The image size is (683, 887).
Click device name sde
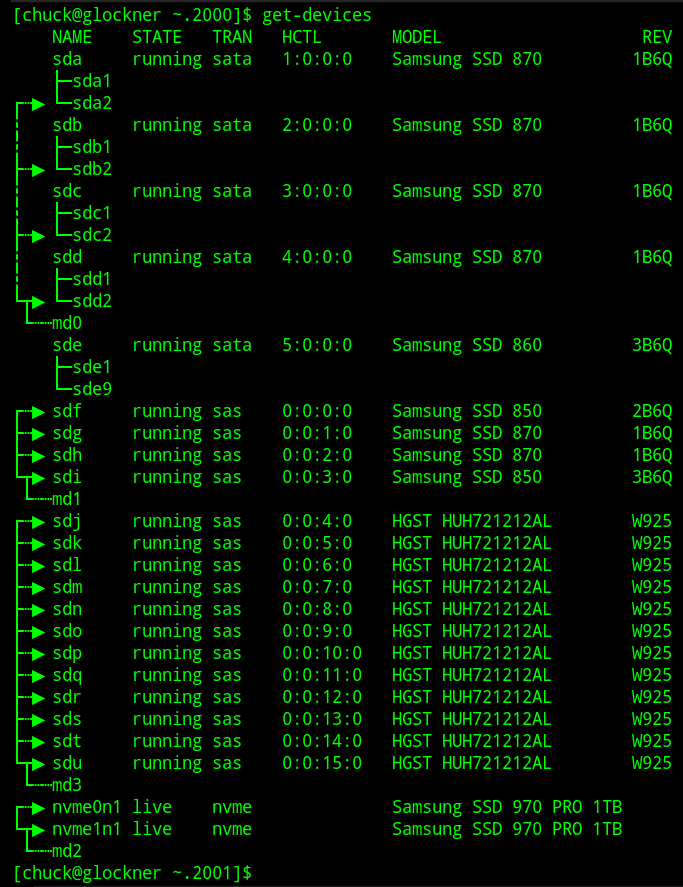(x=67, y=345)
